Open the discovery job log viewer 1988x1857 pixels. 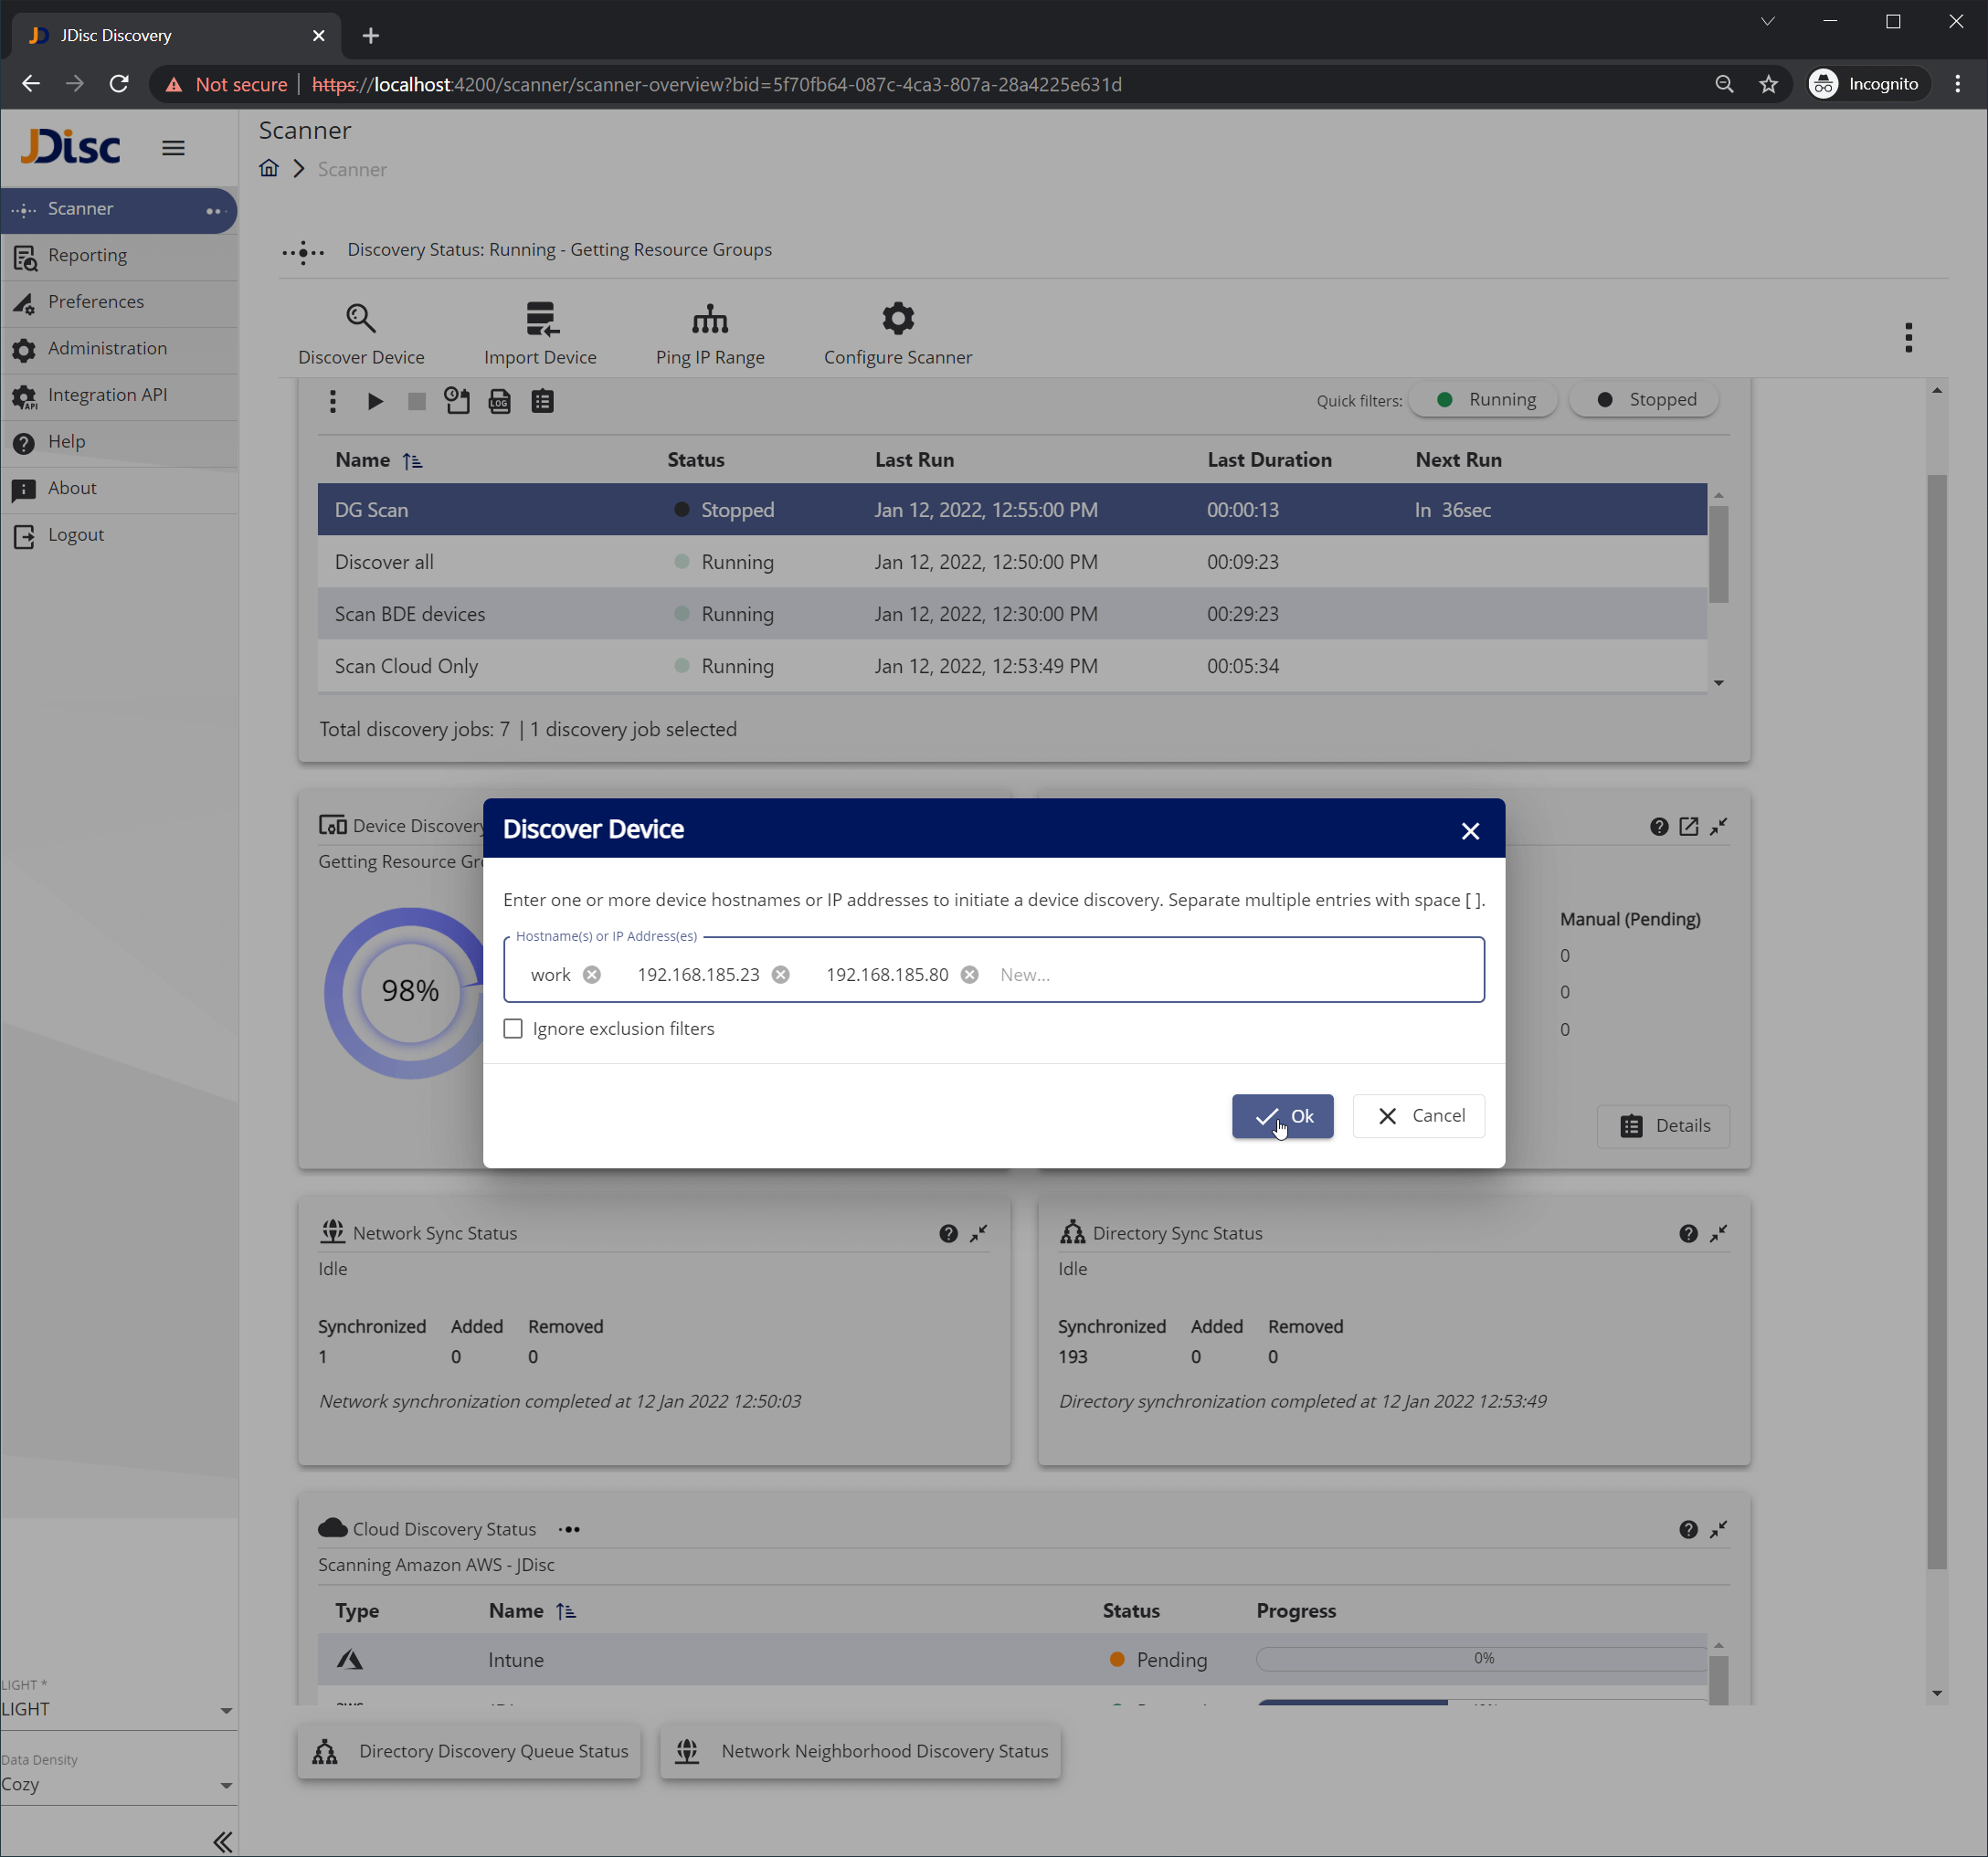click(x=499, y=401)
